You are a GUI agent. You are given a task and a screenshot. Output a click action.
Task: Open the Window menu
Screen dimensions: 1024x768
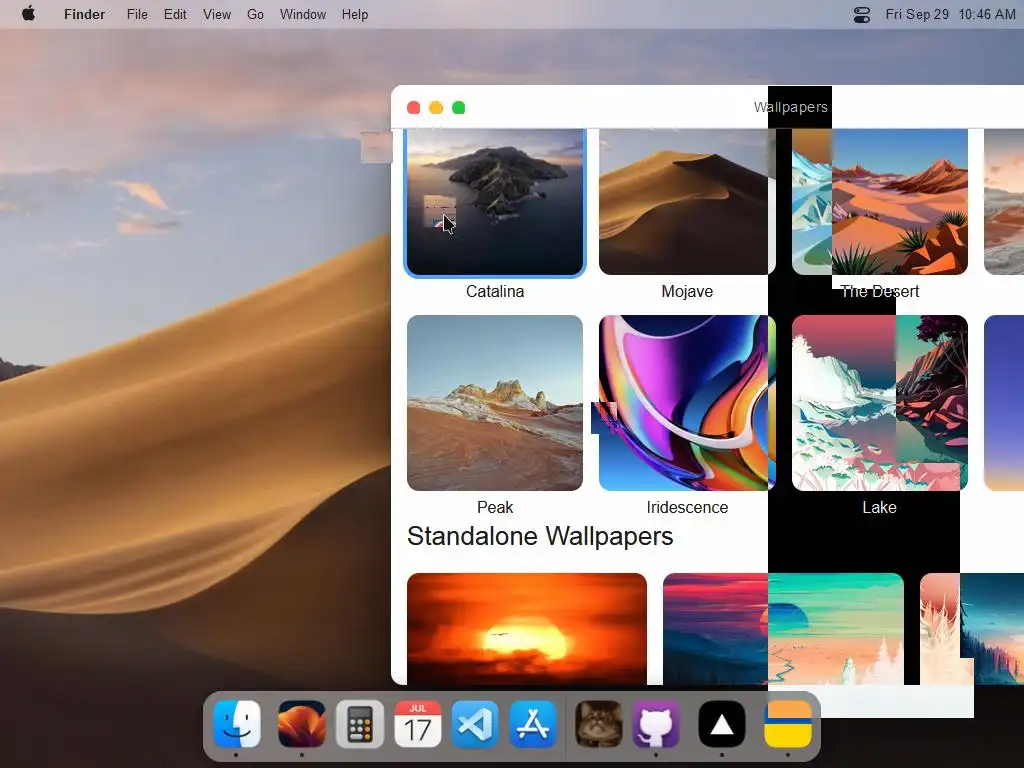coord(303,14)
